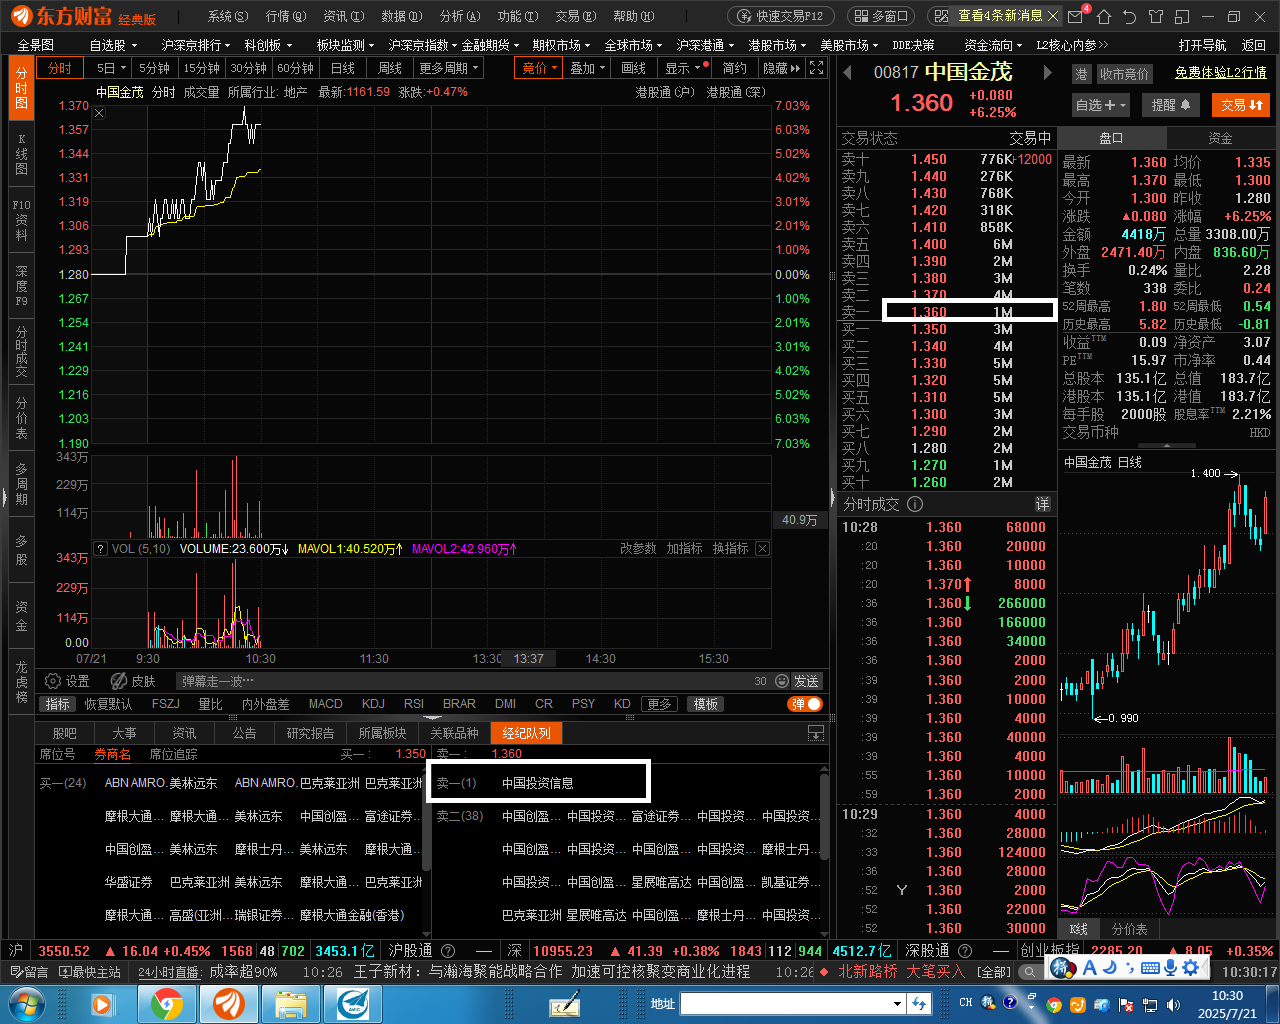Go to previous stock arrow beside 00817
The height and width of the screenshot is (1024, 1280).
pyautogui.click(x=848, y=72)
